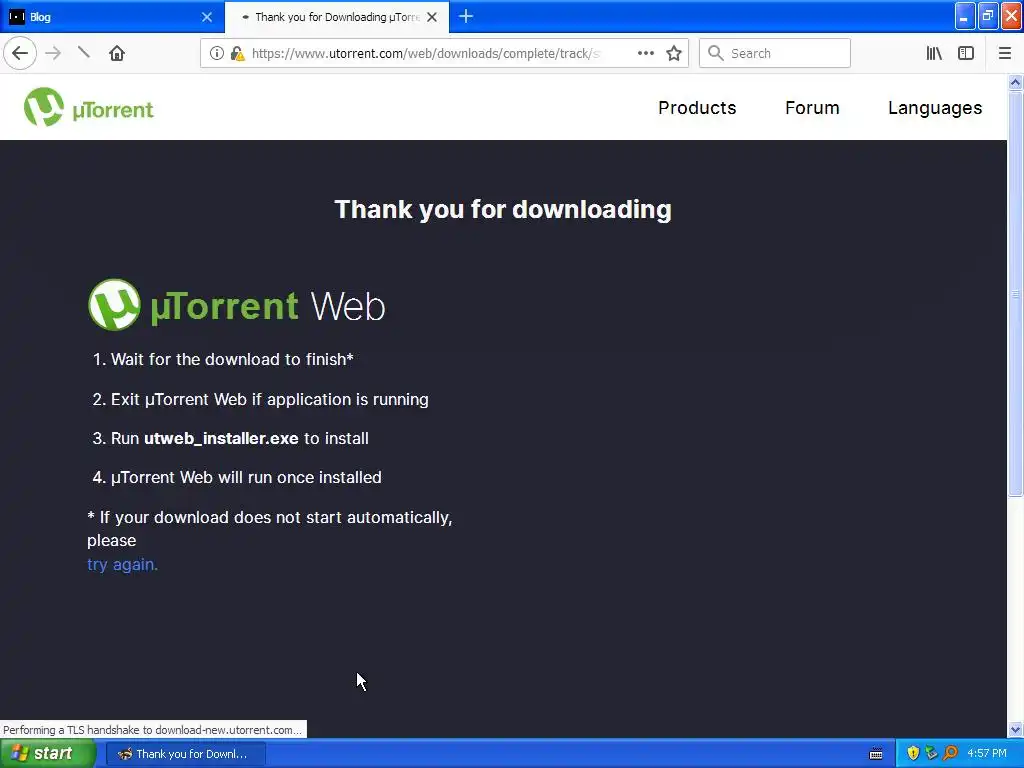This screenshot has height=768, width=1024.
Task: Bookmark this page with the star
Action: [674, 53]
